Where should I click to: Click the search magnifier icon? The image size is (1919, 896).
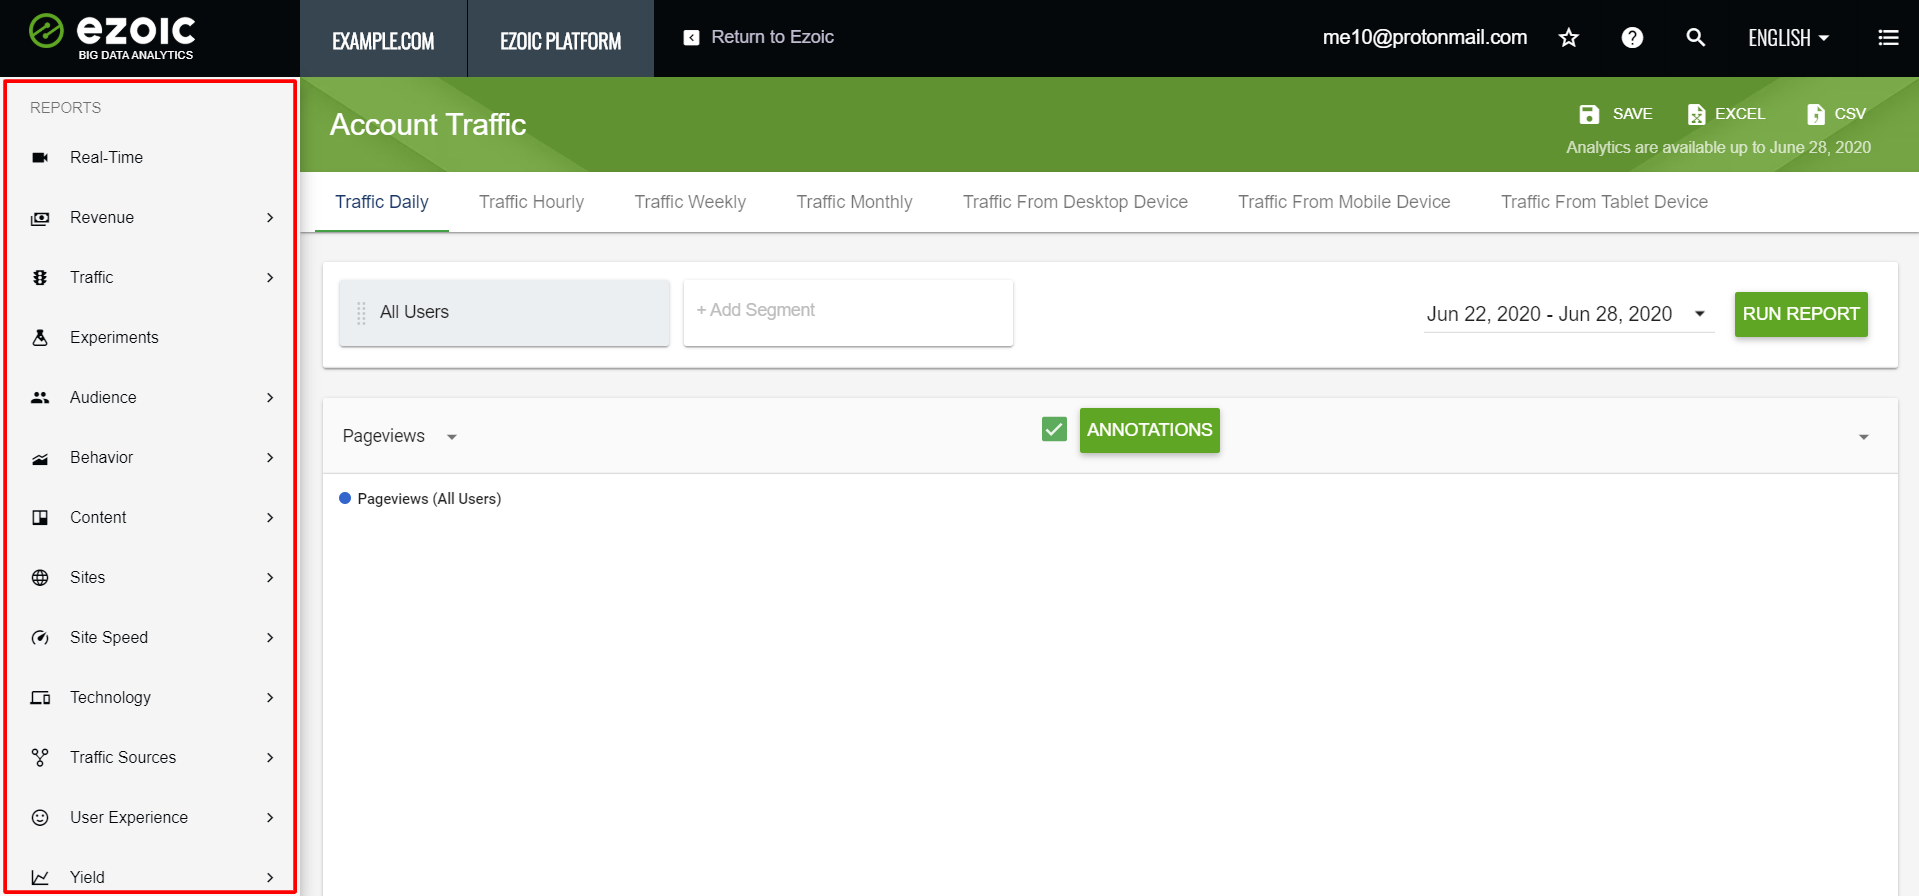pyautogui.click(x=1695, y=38)
